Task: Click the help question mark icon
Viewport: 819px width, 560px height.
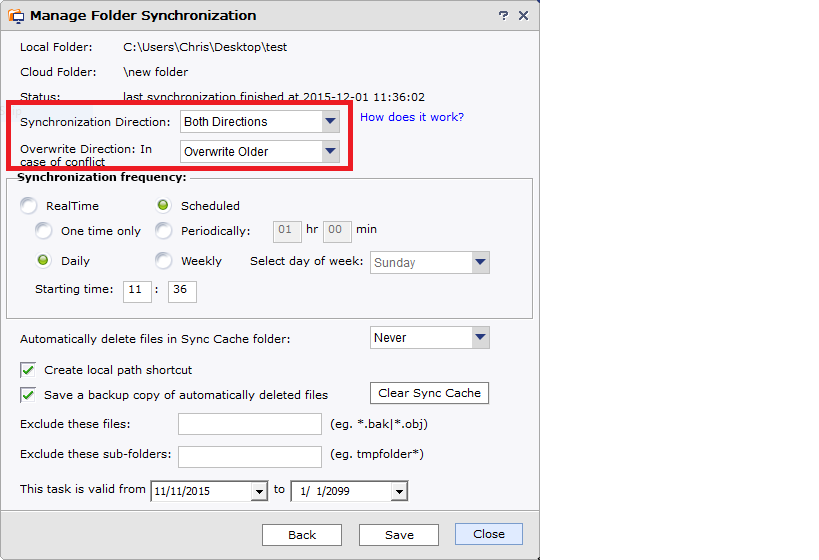Action: point(503,16)
